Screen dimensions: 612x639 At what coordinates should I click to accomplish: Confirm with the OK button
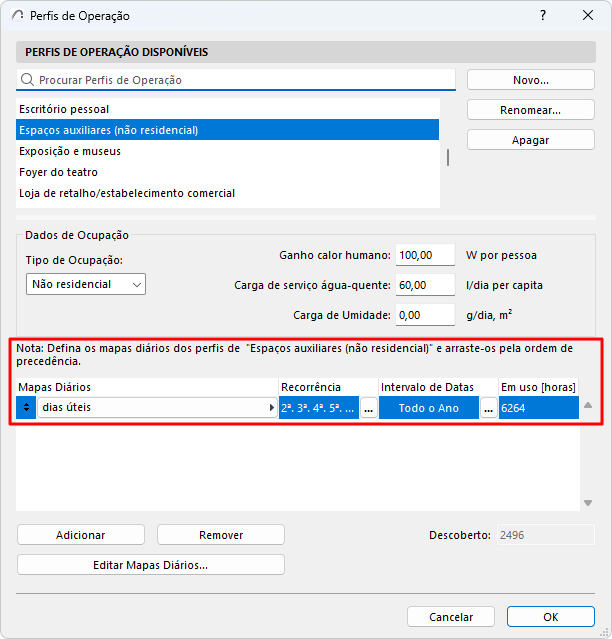point(550,617)
